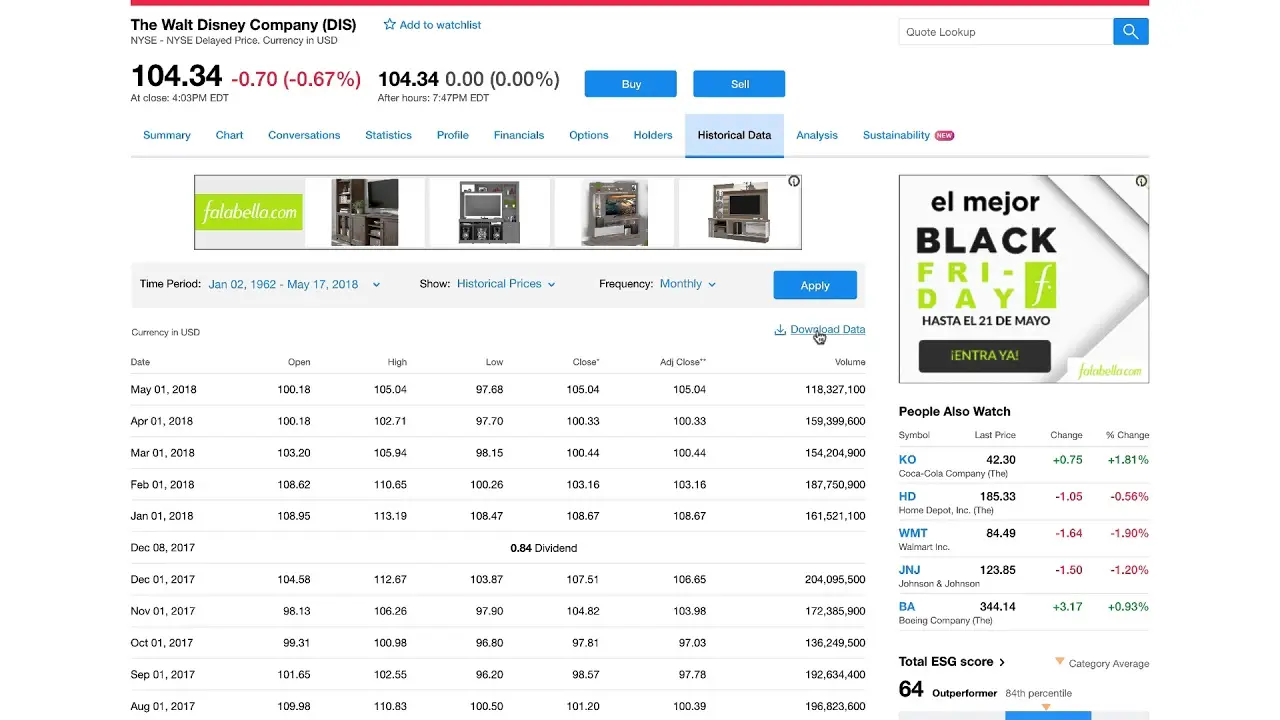Click the Volume column header
This screenshot has width=1280, height=720.
pyautogui.click(x=850, y=362)
